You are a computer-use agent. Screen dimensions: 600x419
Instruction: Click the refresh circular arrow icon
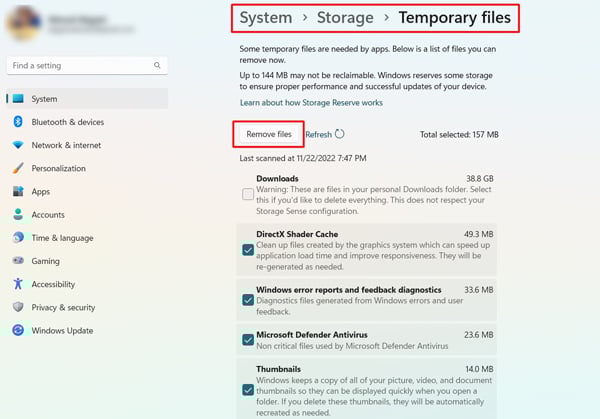coord(339,134)
